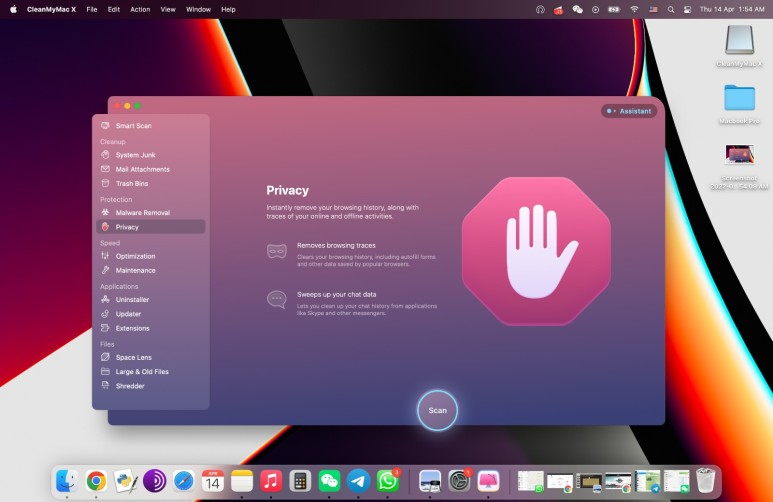
Task: Open Notes from the Dock
Action: pyautogui.click(x=242, y=481)
